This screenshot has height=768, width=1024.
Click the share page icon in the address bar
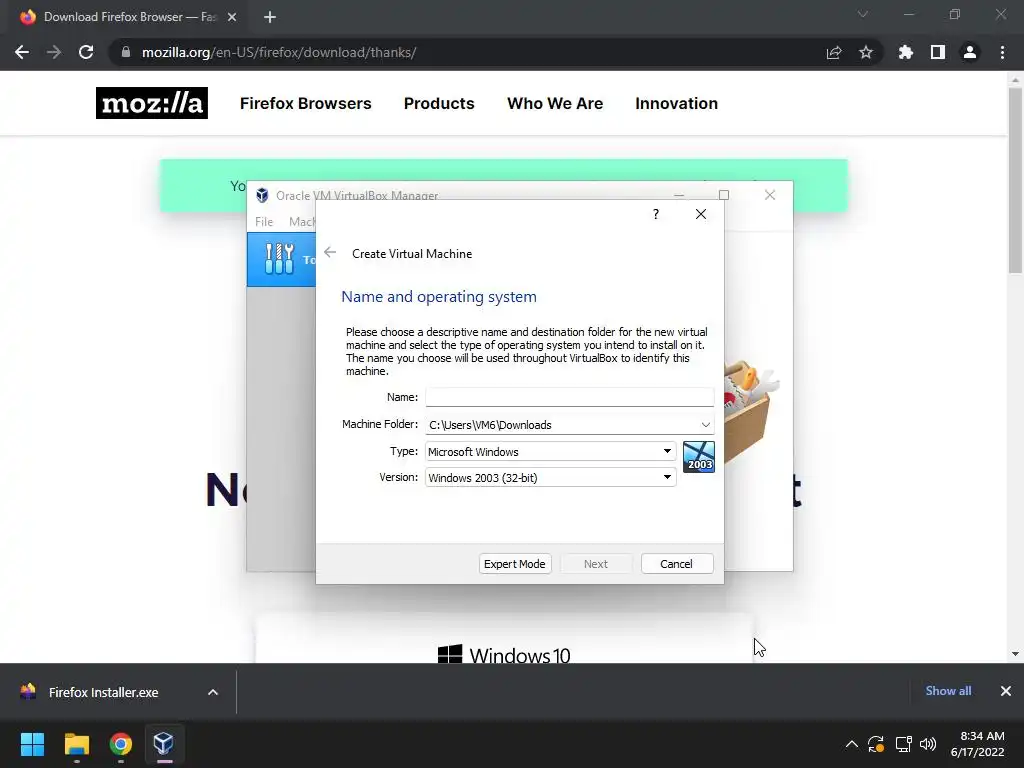coord(833,52)
